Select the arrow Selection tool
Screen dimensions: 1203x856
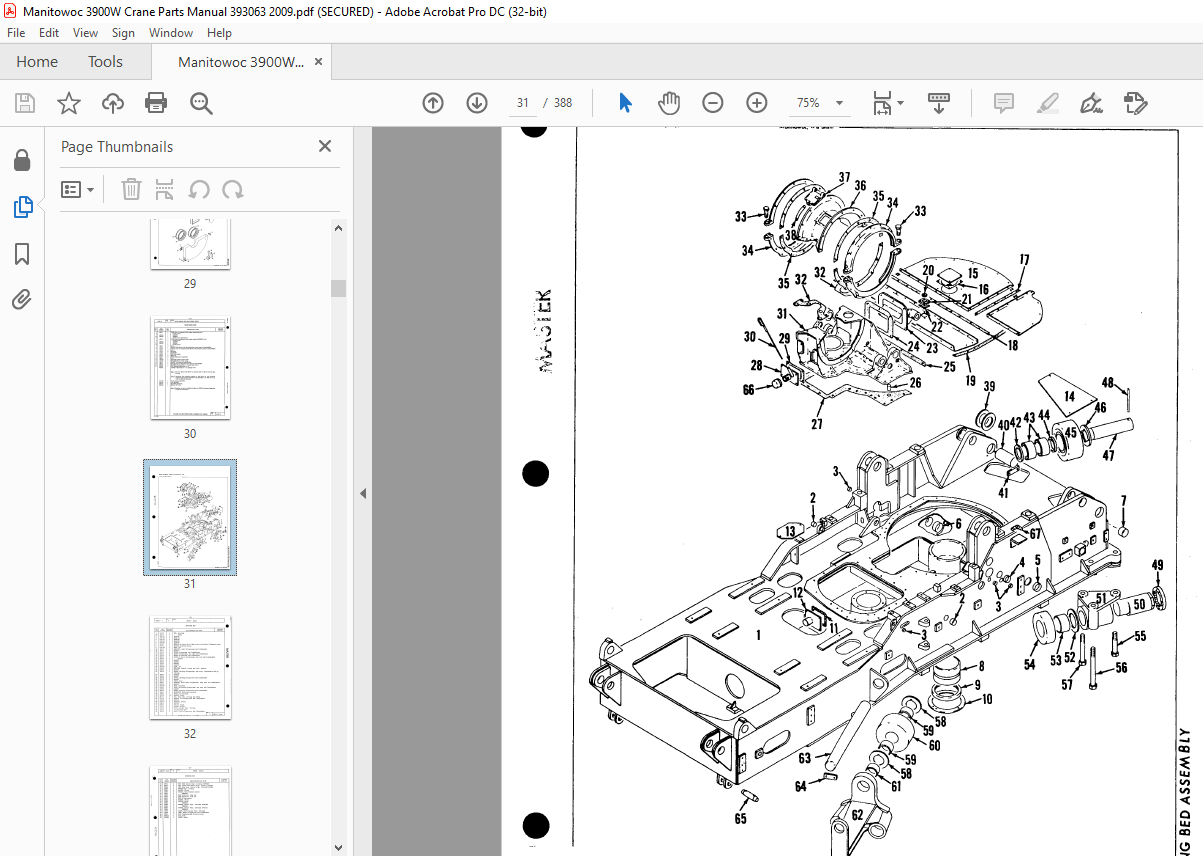[x=626, y=103]
